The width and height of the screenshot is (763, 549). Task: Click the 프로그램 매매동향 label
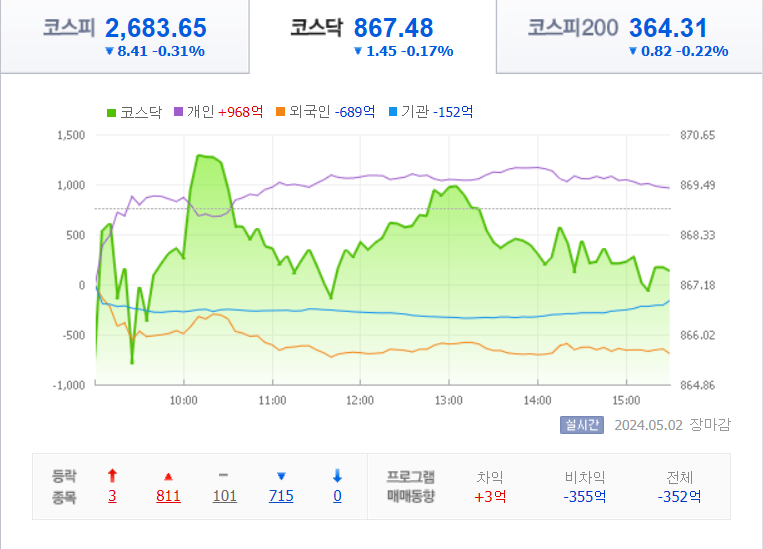(411, 486)
